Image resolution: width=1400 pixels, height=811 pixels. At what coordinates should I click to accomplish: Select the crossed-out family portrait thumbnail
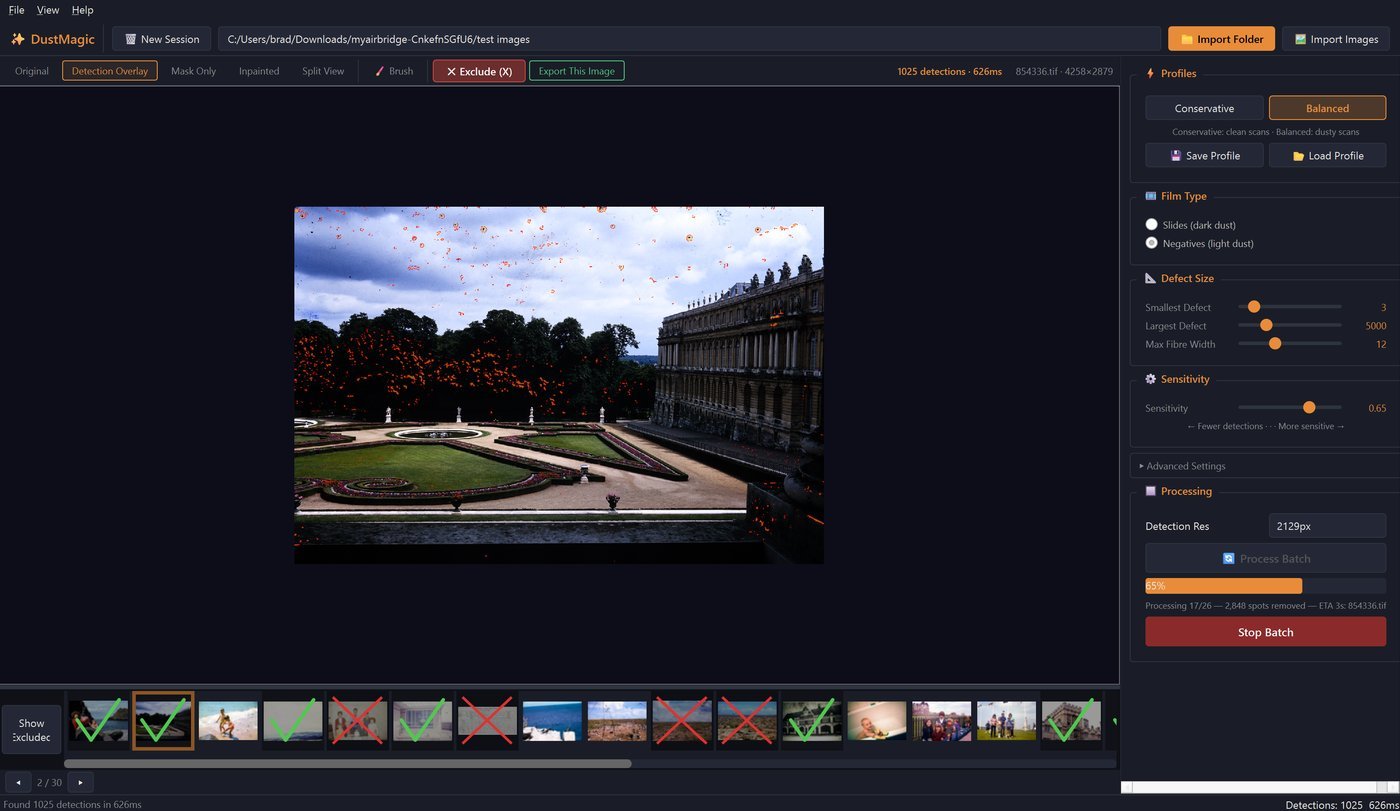(x=358, y=720)
